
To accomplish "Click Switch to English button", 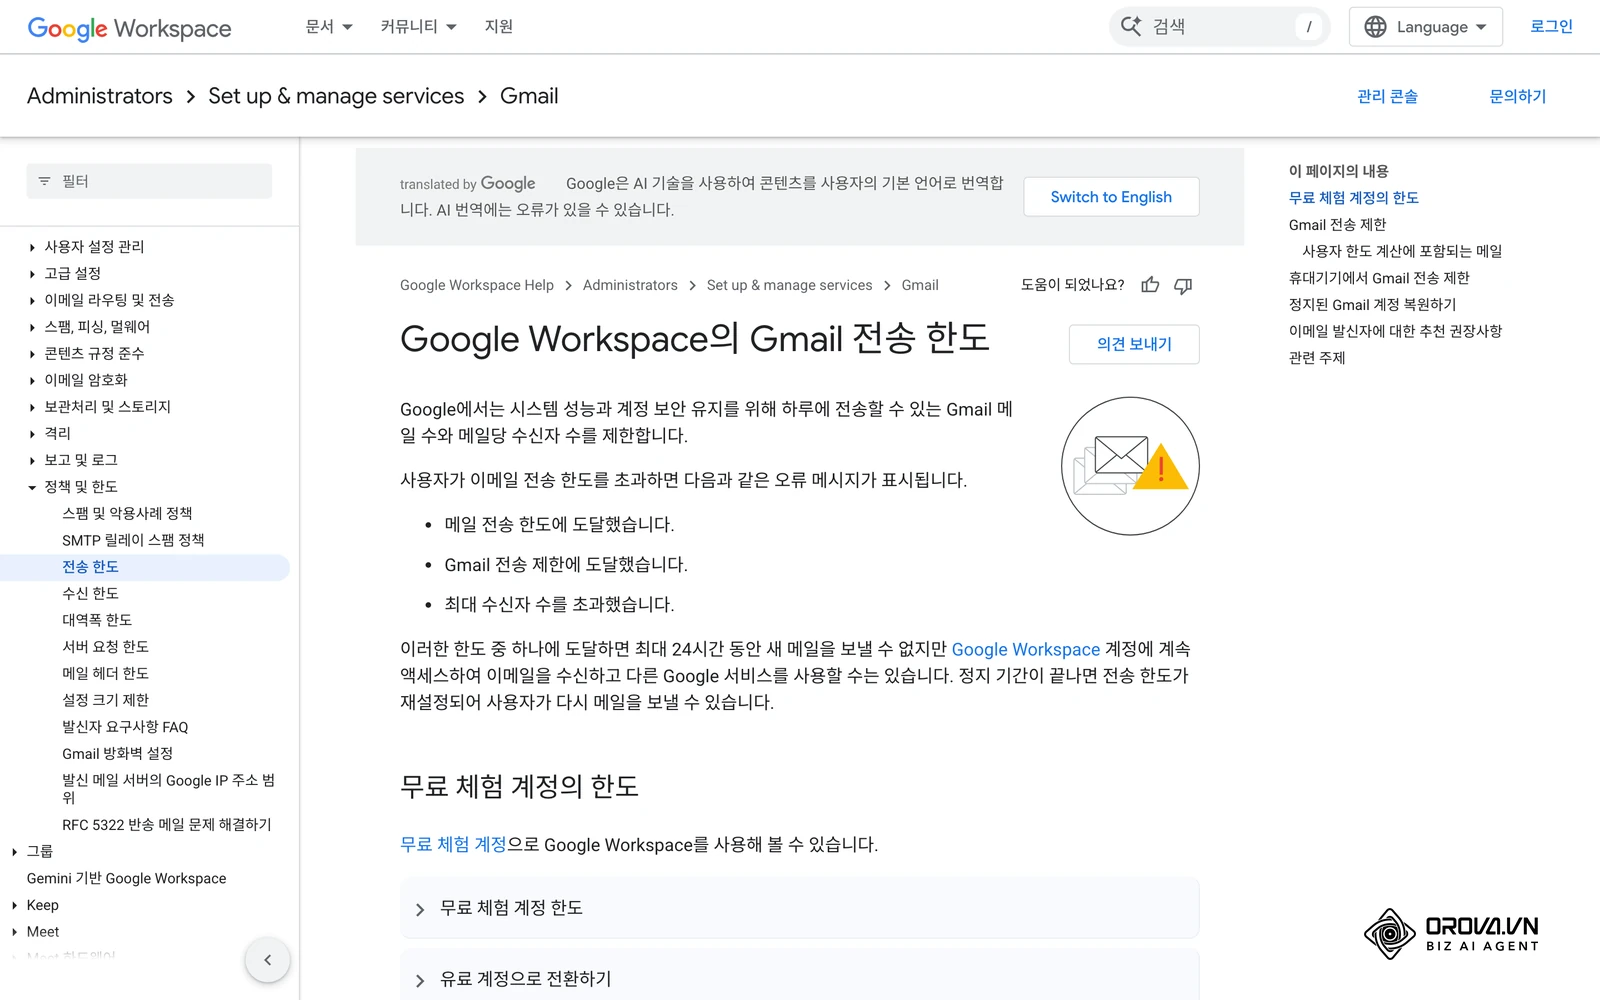I will 1111,197.
